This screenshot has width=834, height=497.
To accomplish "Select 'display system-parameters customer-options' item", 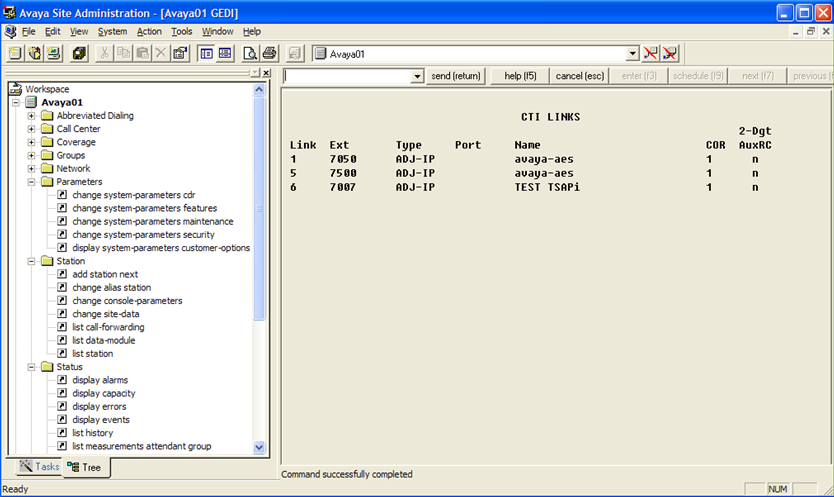I will [161, 248].
